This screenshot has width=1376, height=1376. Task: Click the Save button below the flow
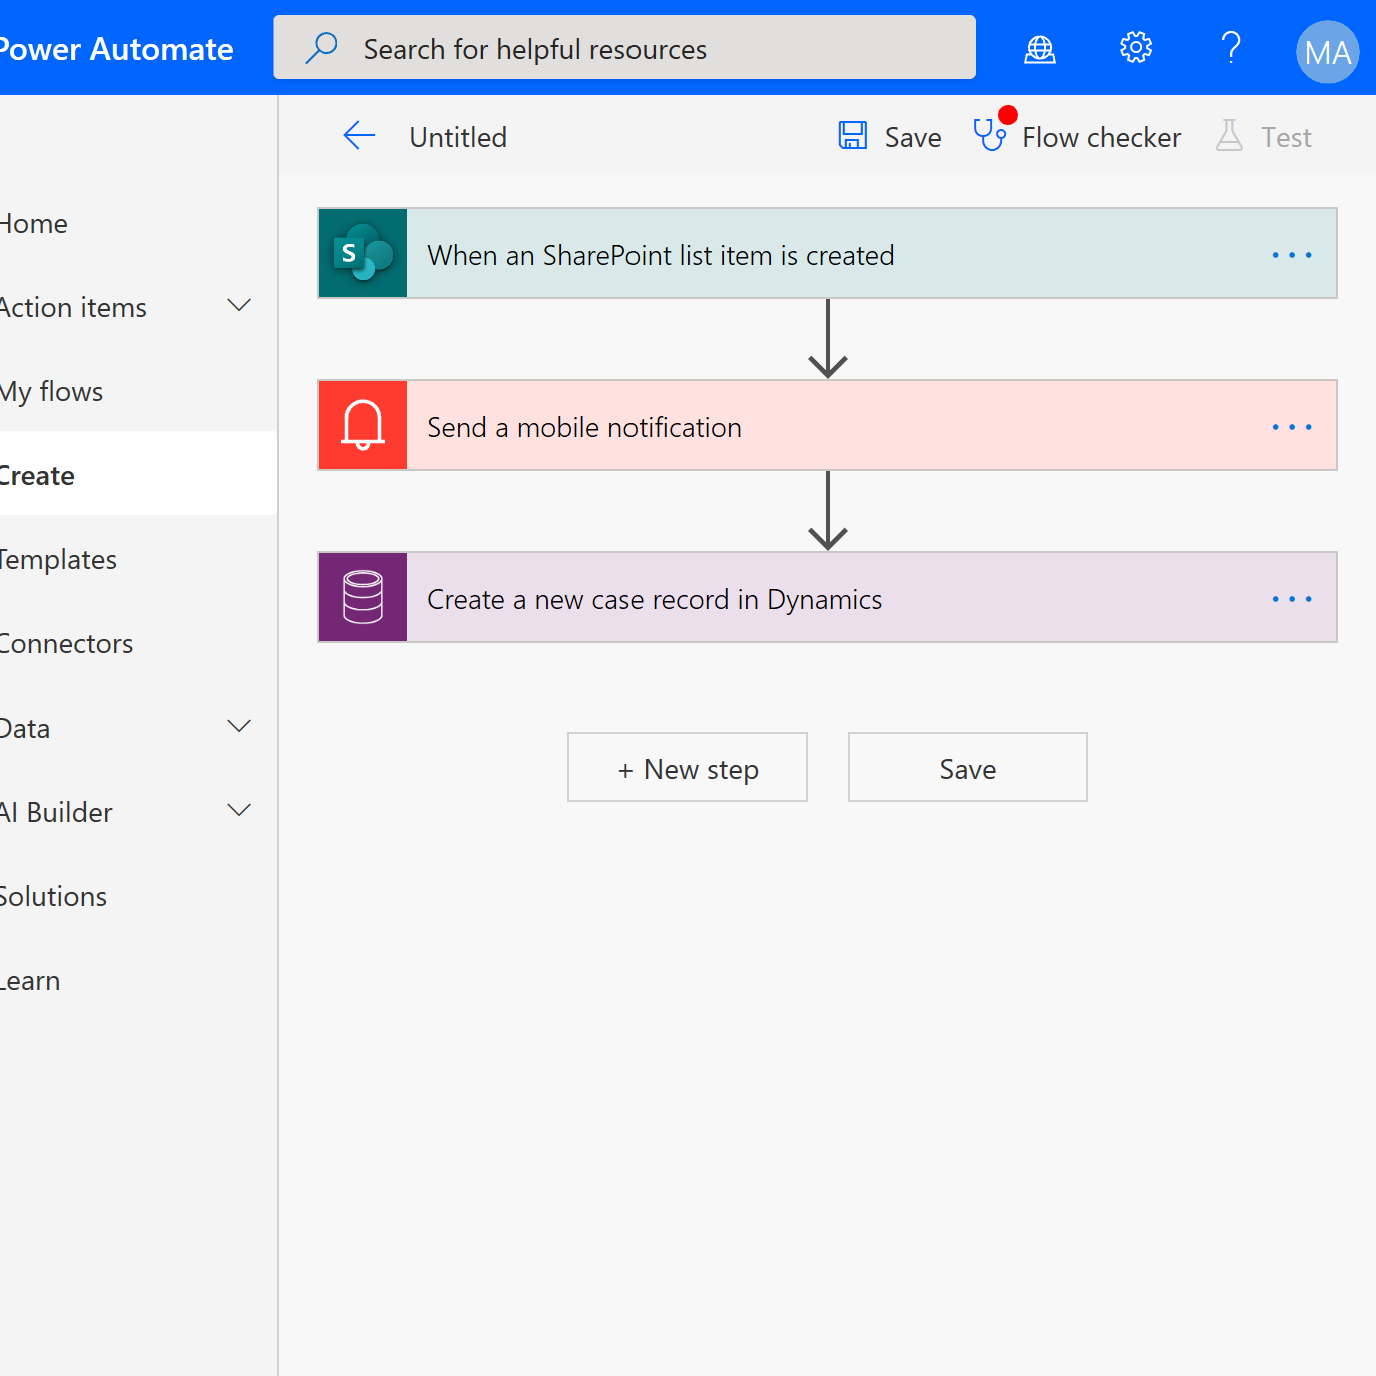pyautogui.click(x=968, y=767)
